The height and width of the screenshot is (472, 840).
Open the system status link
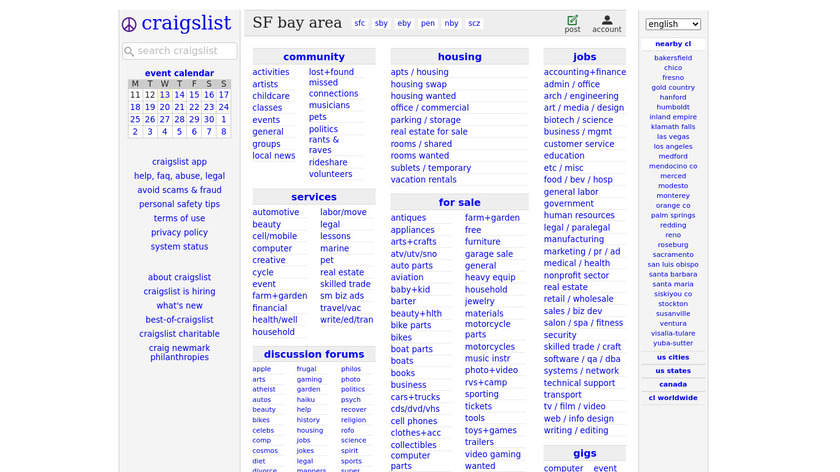[179, 246]
